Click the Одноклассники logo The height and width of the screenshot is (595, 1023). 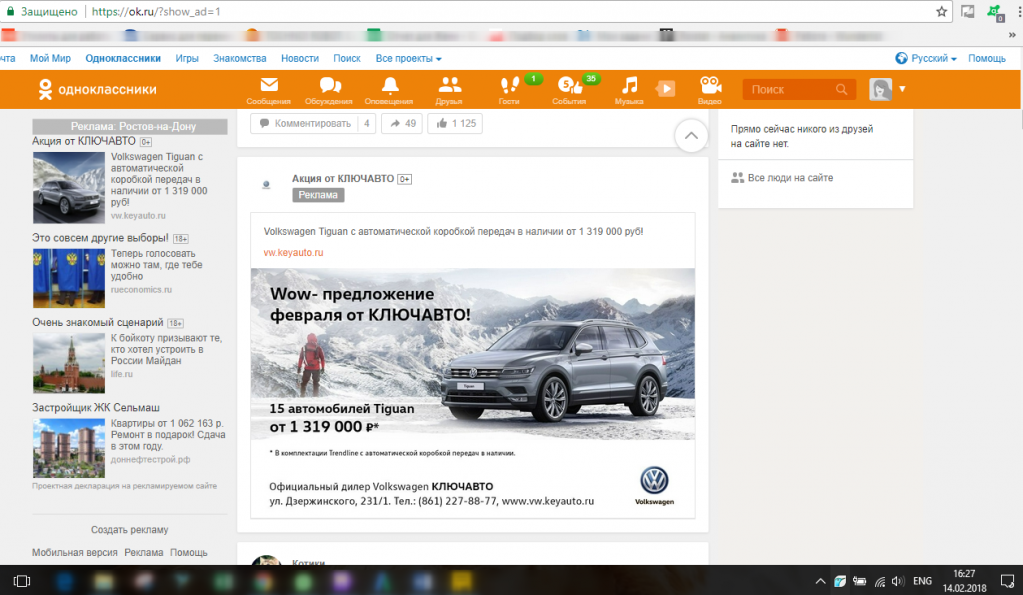tap(97, 89)
